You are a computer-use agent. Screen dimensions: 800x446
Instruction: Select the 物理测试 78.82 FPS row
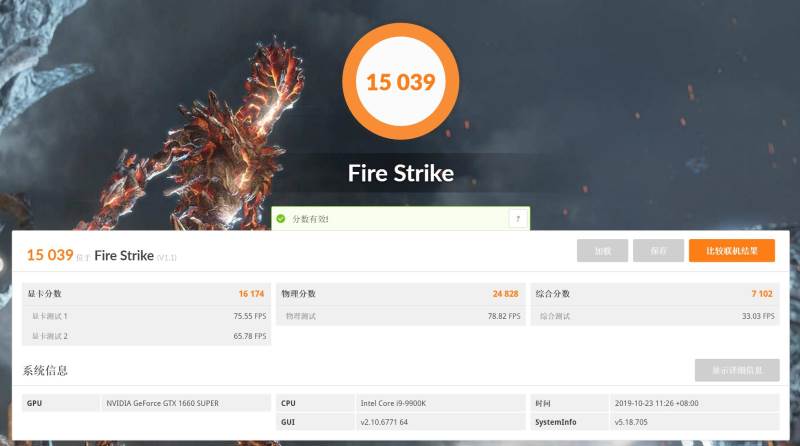401,316
